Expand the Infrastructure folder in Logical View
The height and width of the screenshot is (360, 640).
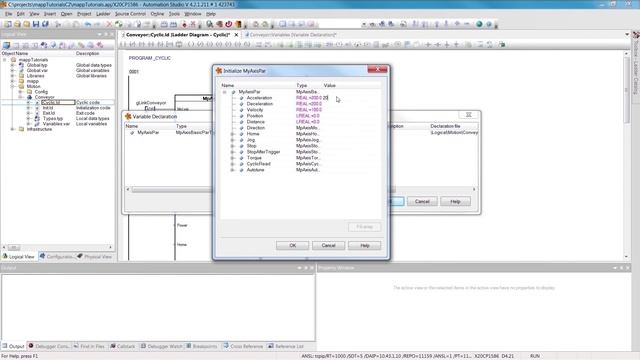pos(13,129)
